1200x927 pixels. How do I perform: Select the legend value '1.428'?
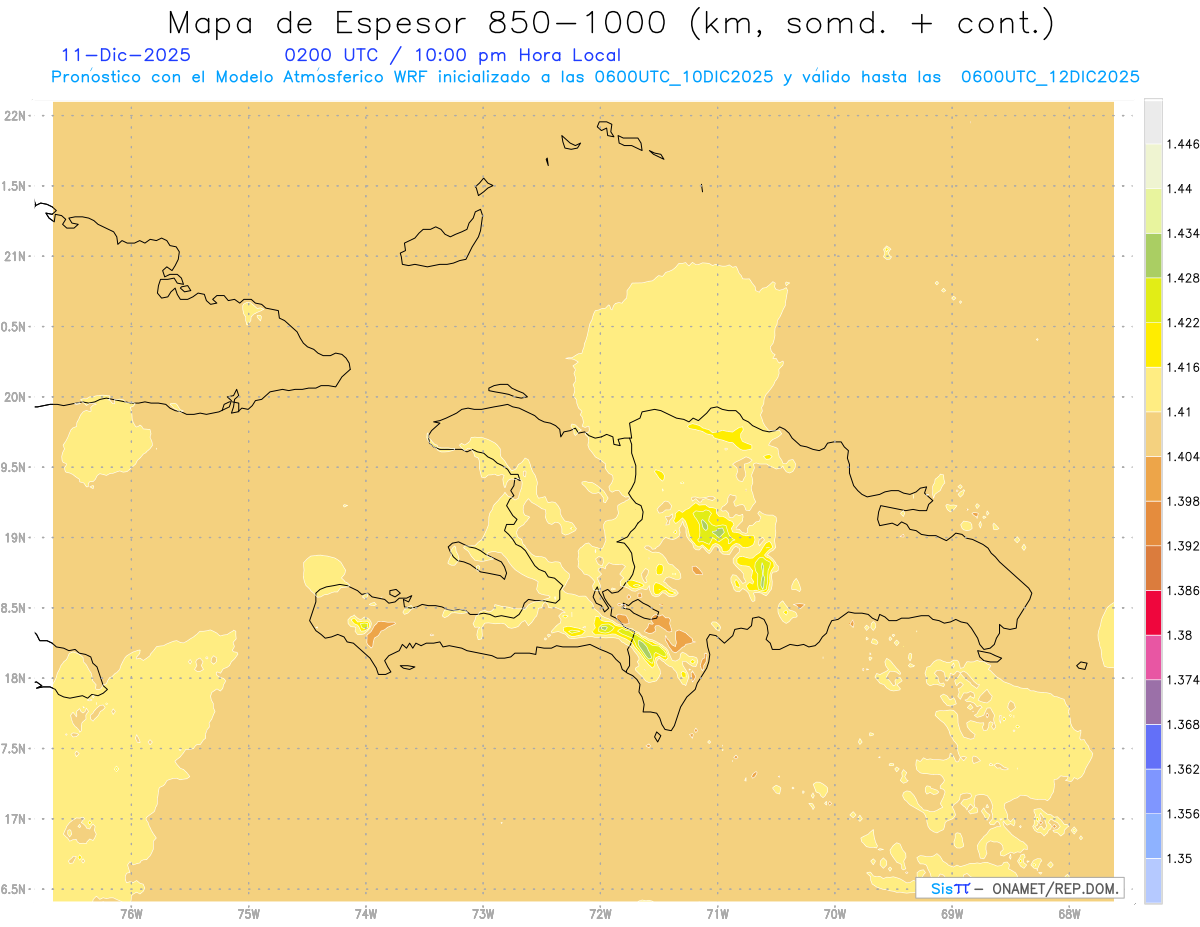[x=1183, y=278]
